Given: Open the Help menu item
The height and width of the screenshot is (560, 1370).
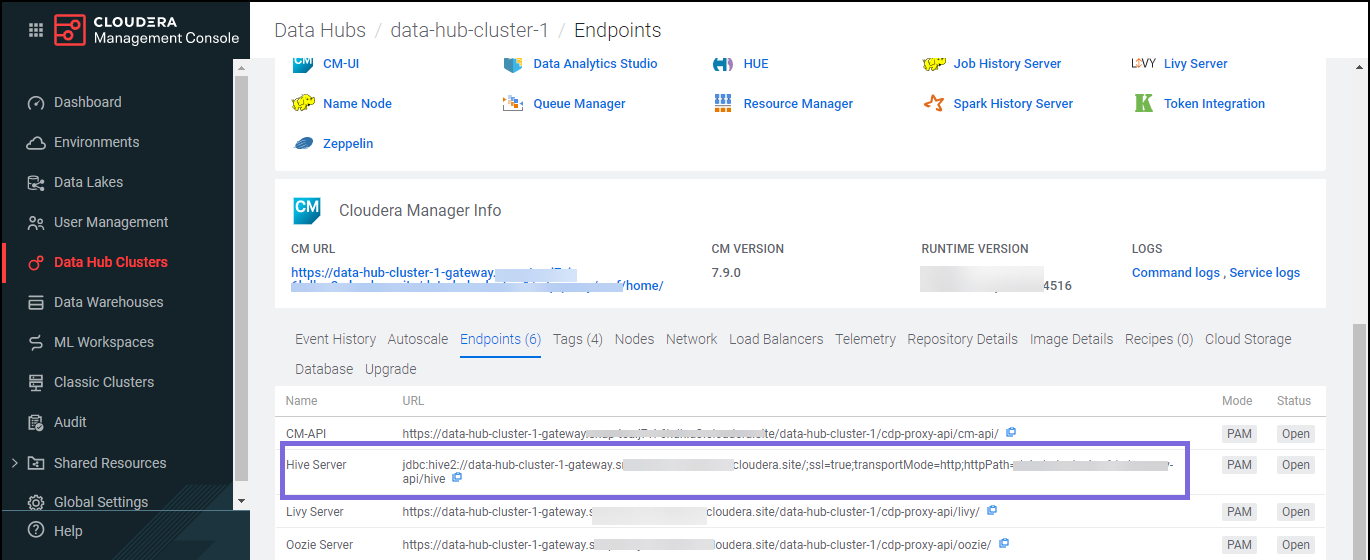Looking at the screenshot, I should click(x=68, y=531).
